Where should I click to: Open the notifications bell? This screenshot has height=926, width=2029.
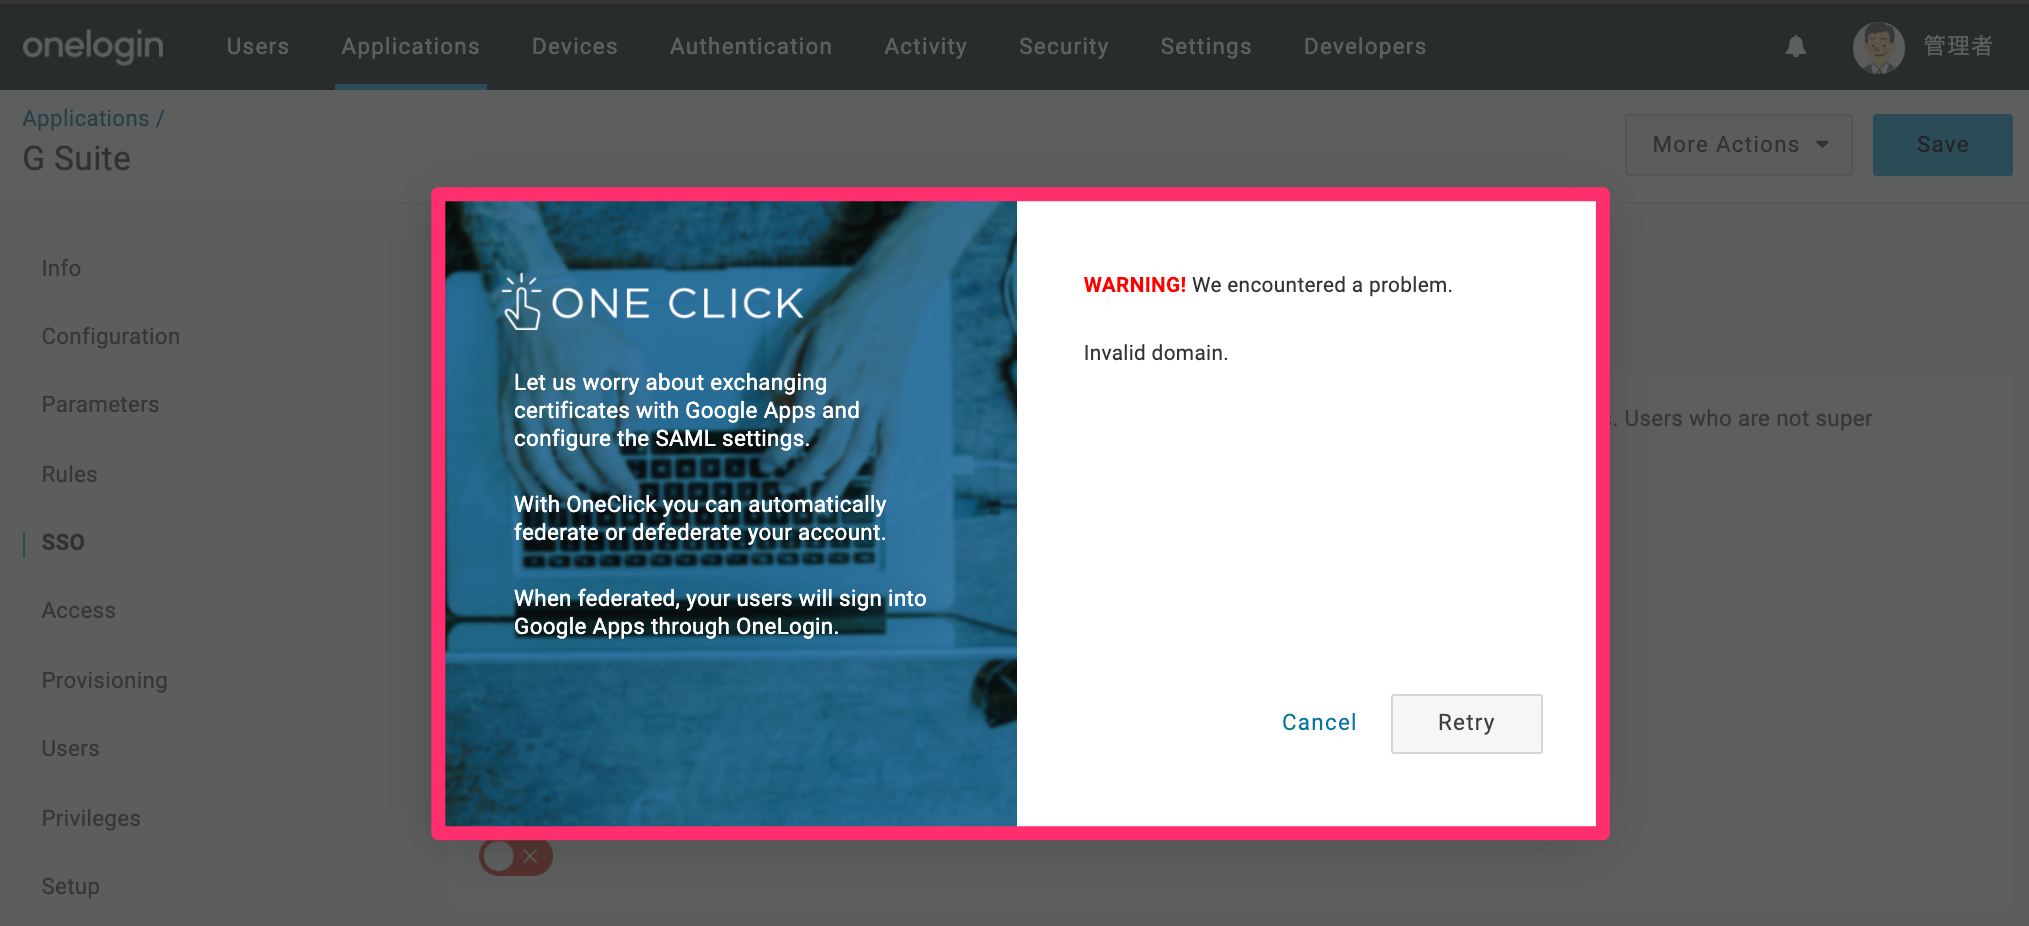(x=1796, y=46)
